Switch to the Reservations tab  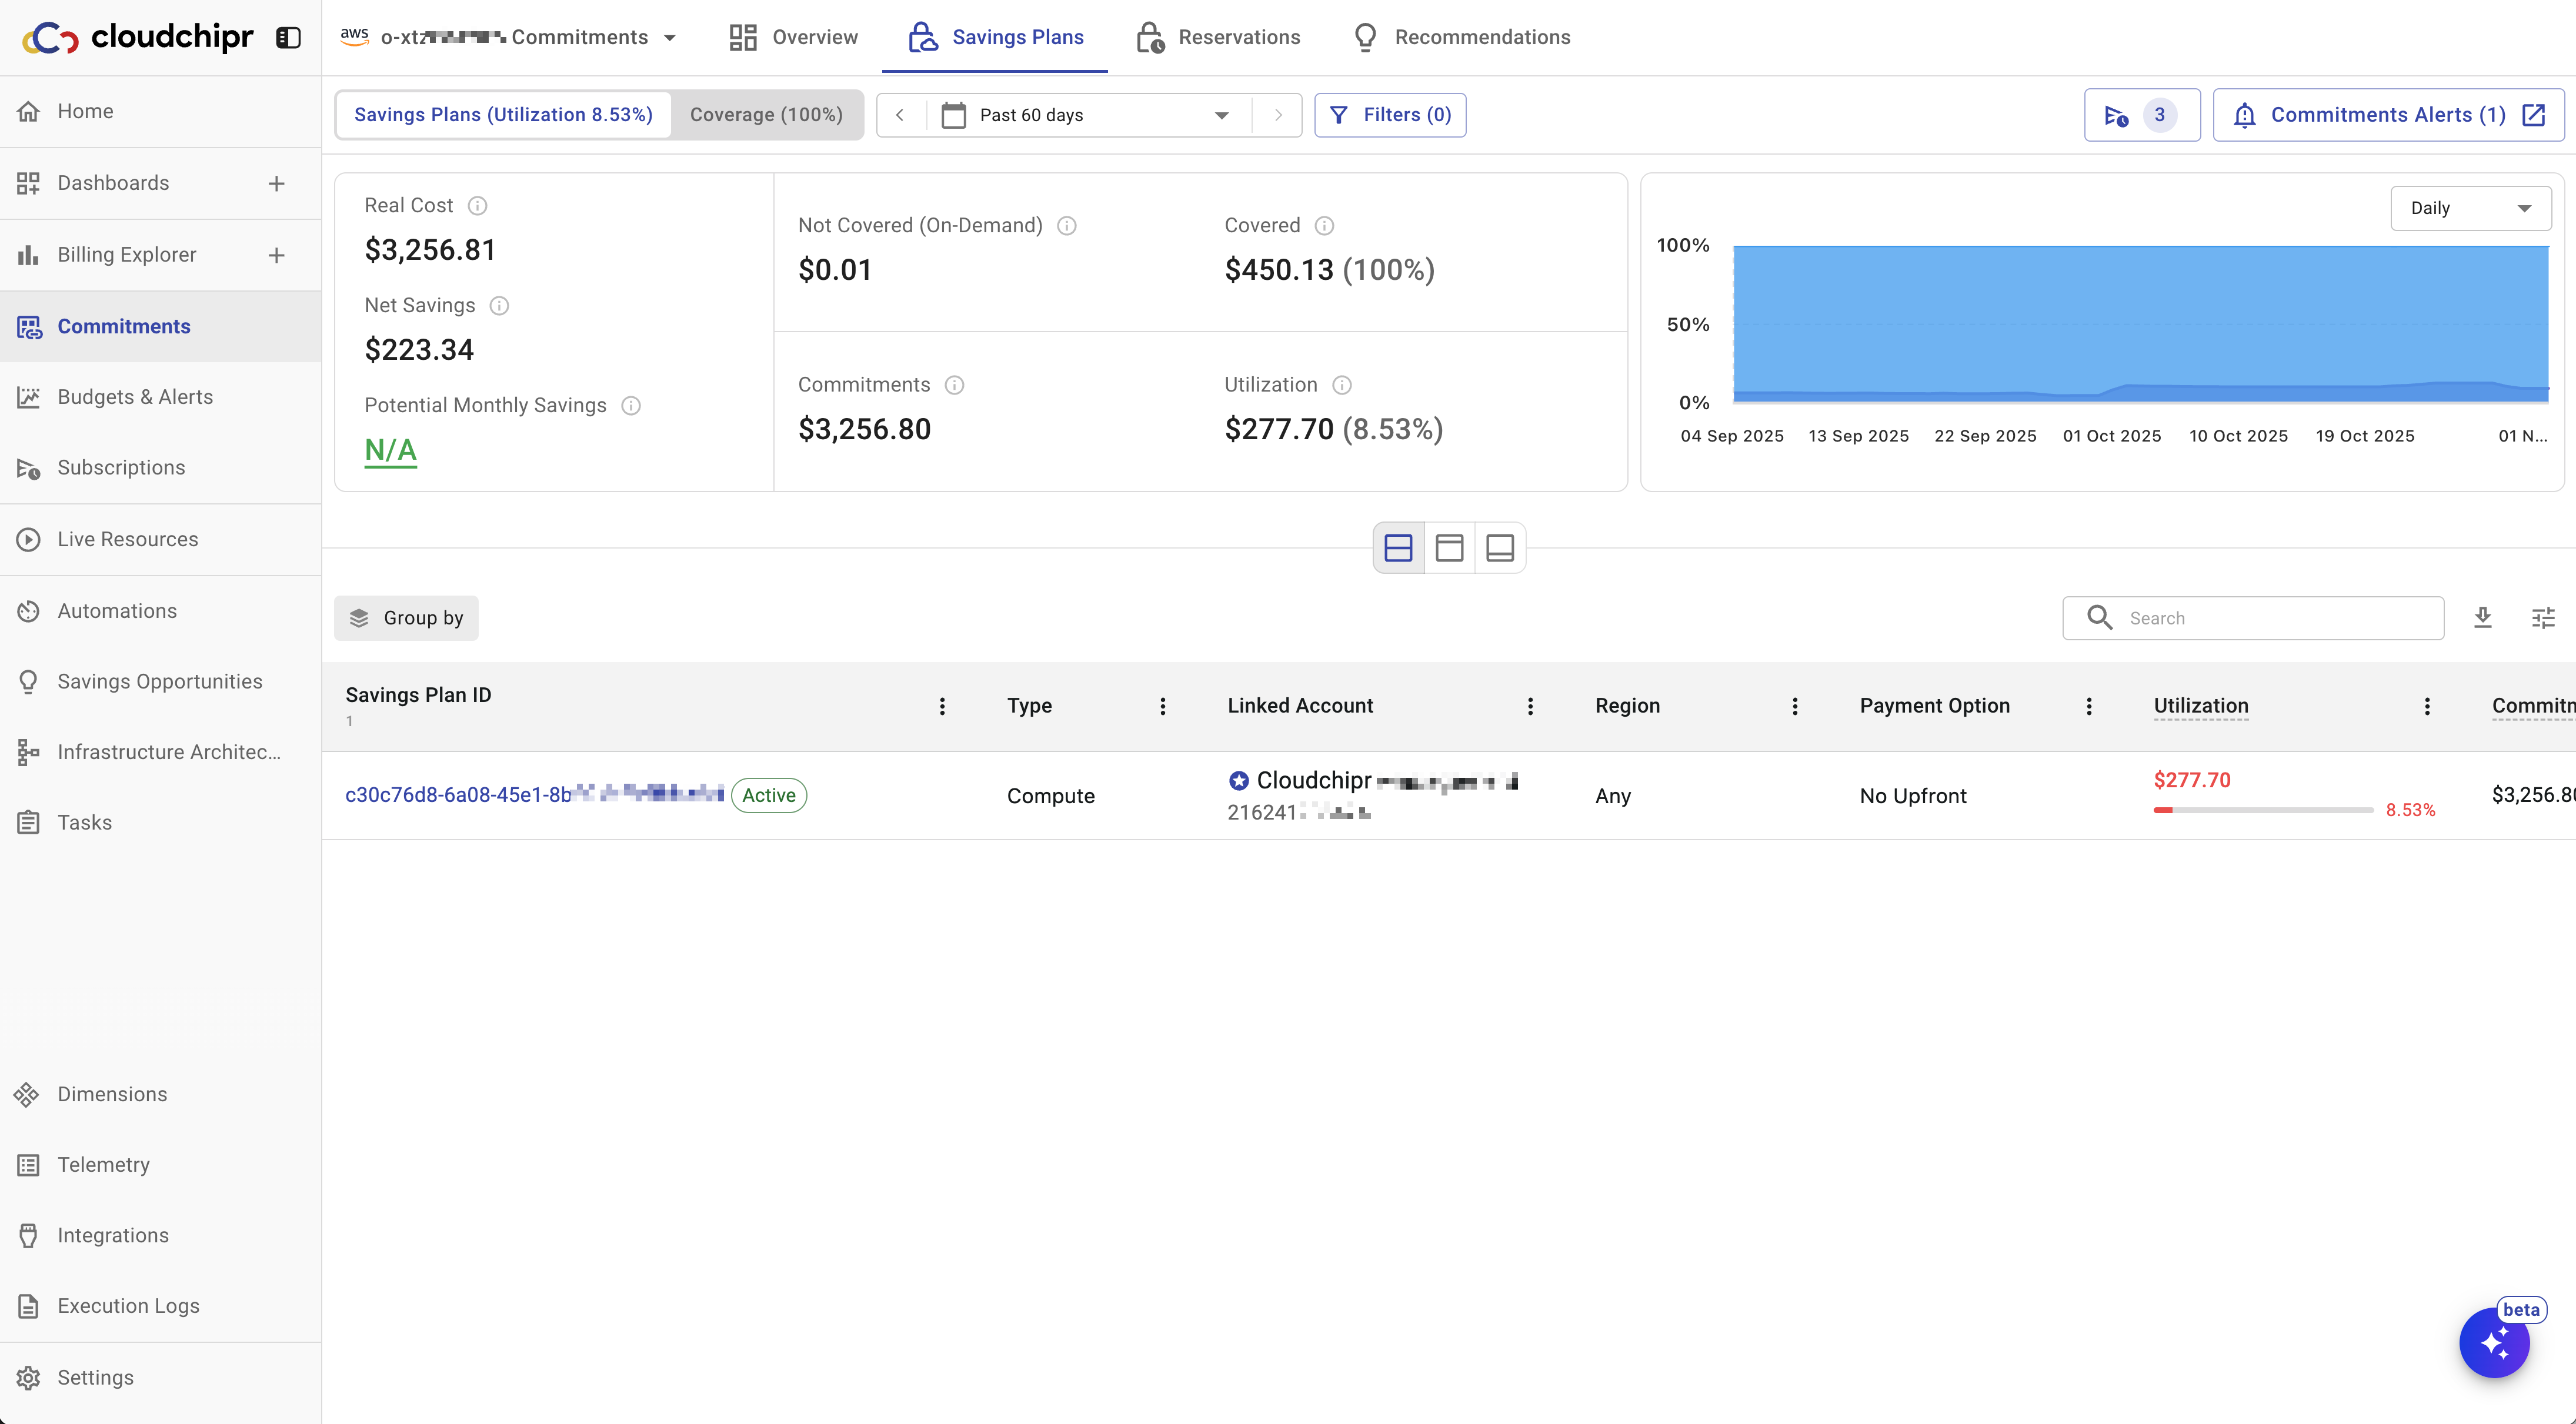point(1218,37)
